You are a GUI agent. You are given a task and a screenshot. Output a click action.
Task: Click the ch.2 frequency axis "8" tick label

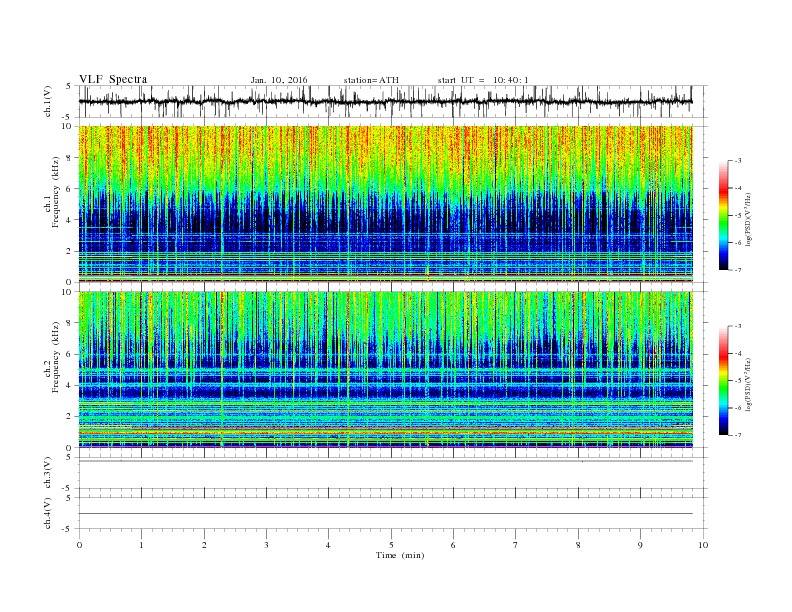70,323
